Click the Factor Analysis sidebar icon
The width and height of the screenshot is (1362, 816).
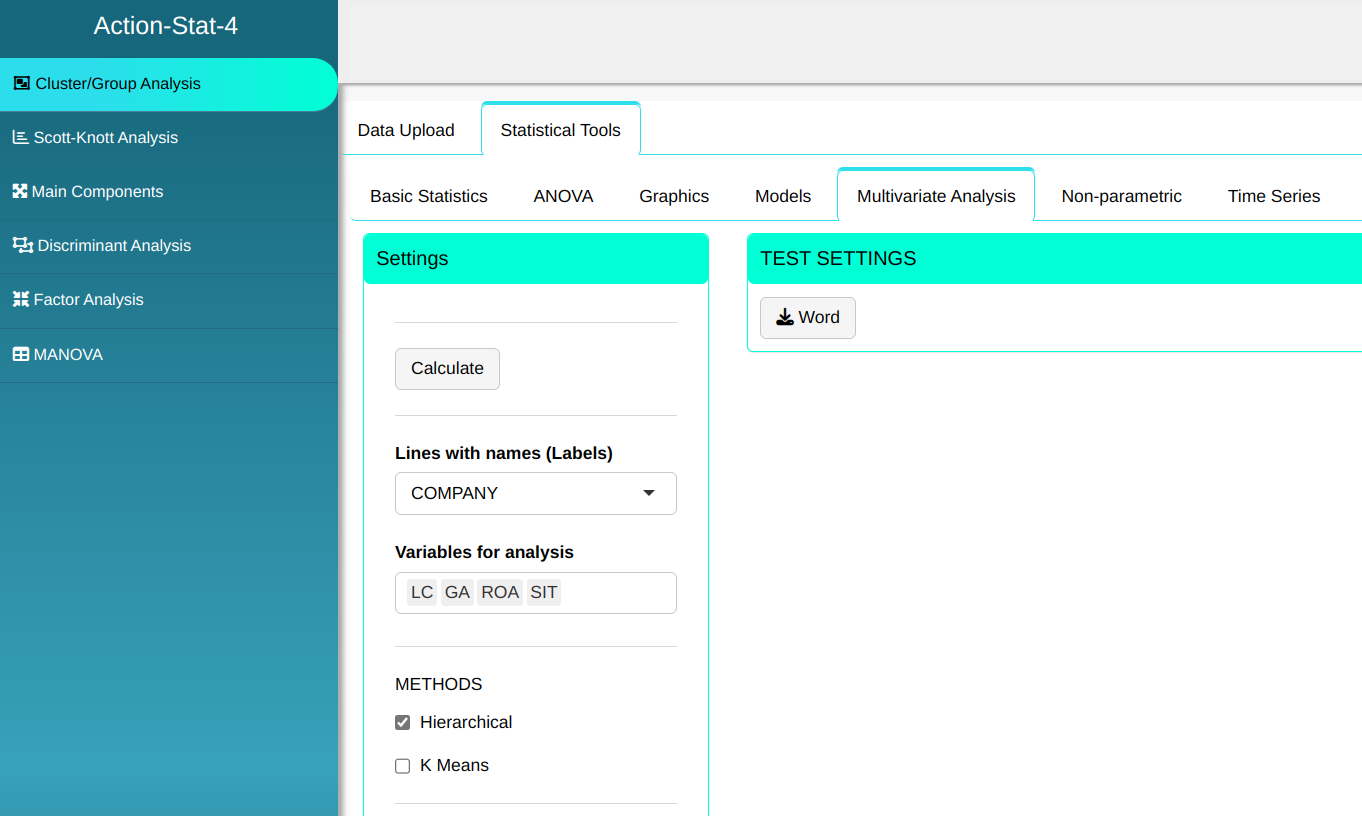(x=20, y=300)
